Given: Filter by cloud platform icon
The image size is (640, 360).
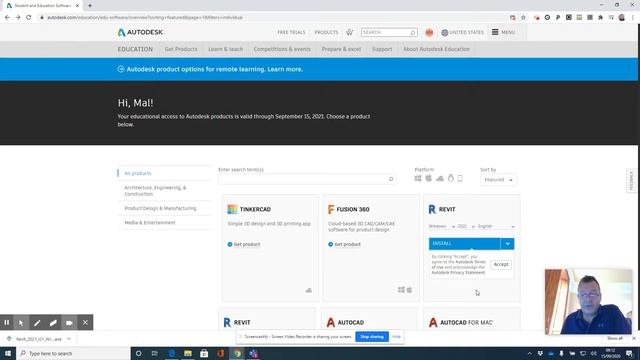Looking at the screenshot, I should [440, 178].
